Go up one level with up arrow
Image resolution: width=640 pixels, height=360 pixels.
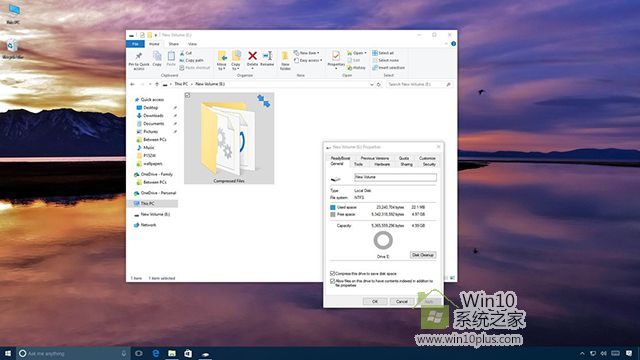click(157, 84)
